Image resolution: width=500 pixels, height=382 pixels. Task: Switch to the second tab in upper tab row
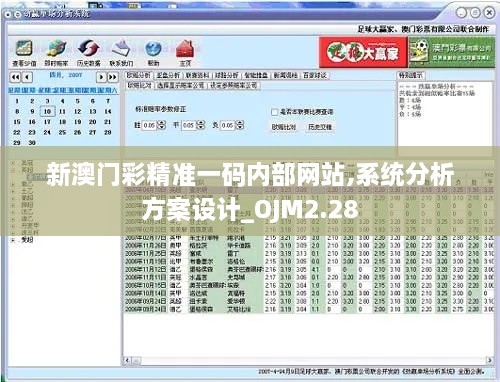pos(168,76)
